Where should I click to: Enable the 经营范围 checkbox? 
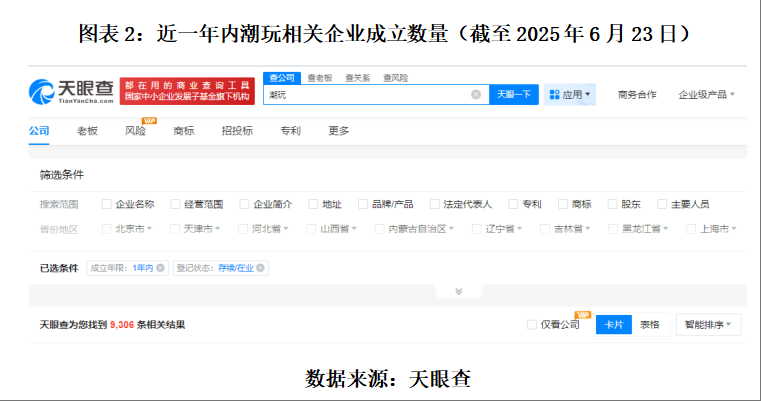pos(176,204)
